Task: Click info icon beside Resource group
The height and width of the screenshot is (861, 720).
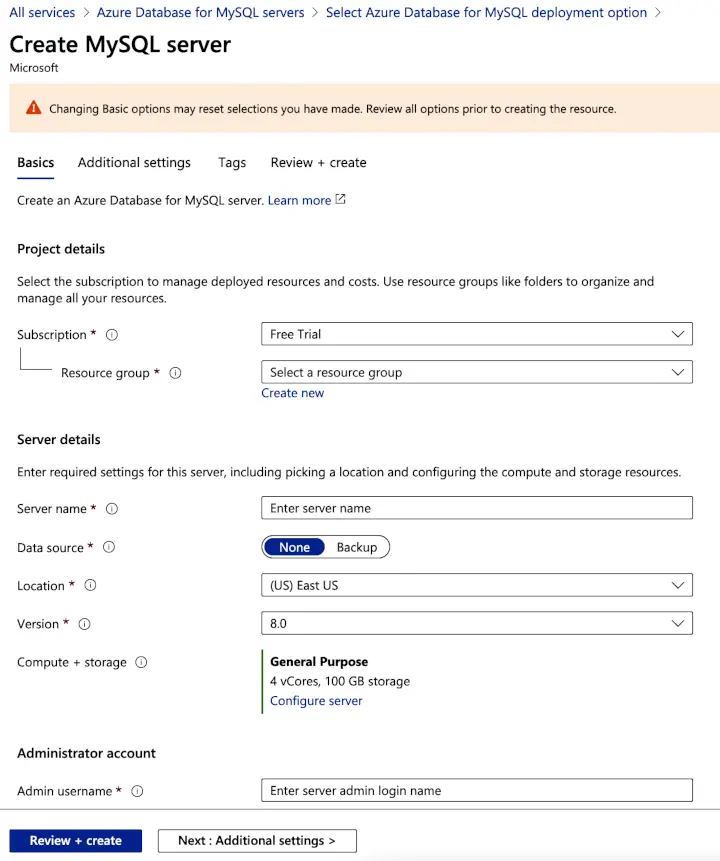Action: click(175, 373)
